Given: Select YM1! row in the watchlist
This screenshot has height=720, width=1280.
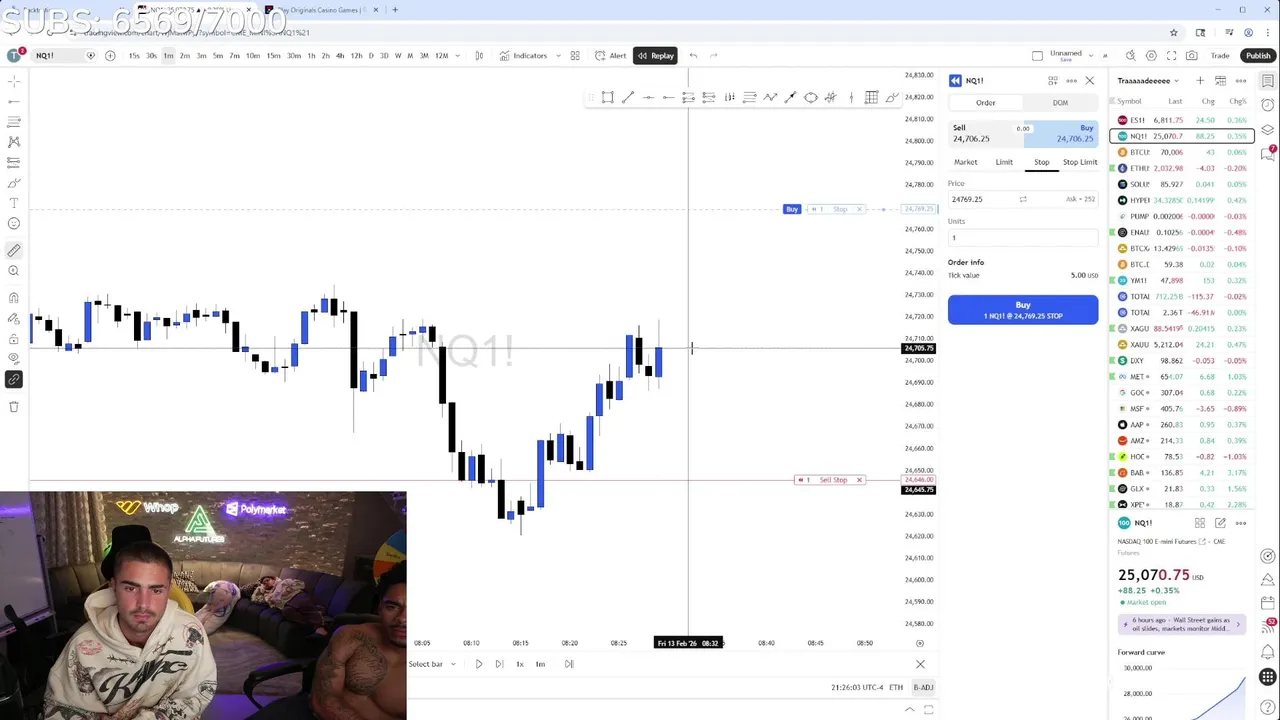Looking at the screenshot, I should (x=1182, y=280).
